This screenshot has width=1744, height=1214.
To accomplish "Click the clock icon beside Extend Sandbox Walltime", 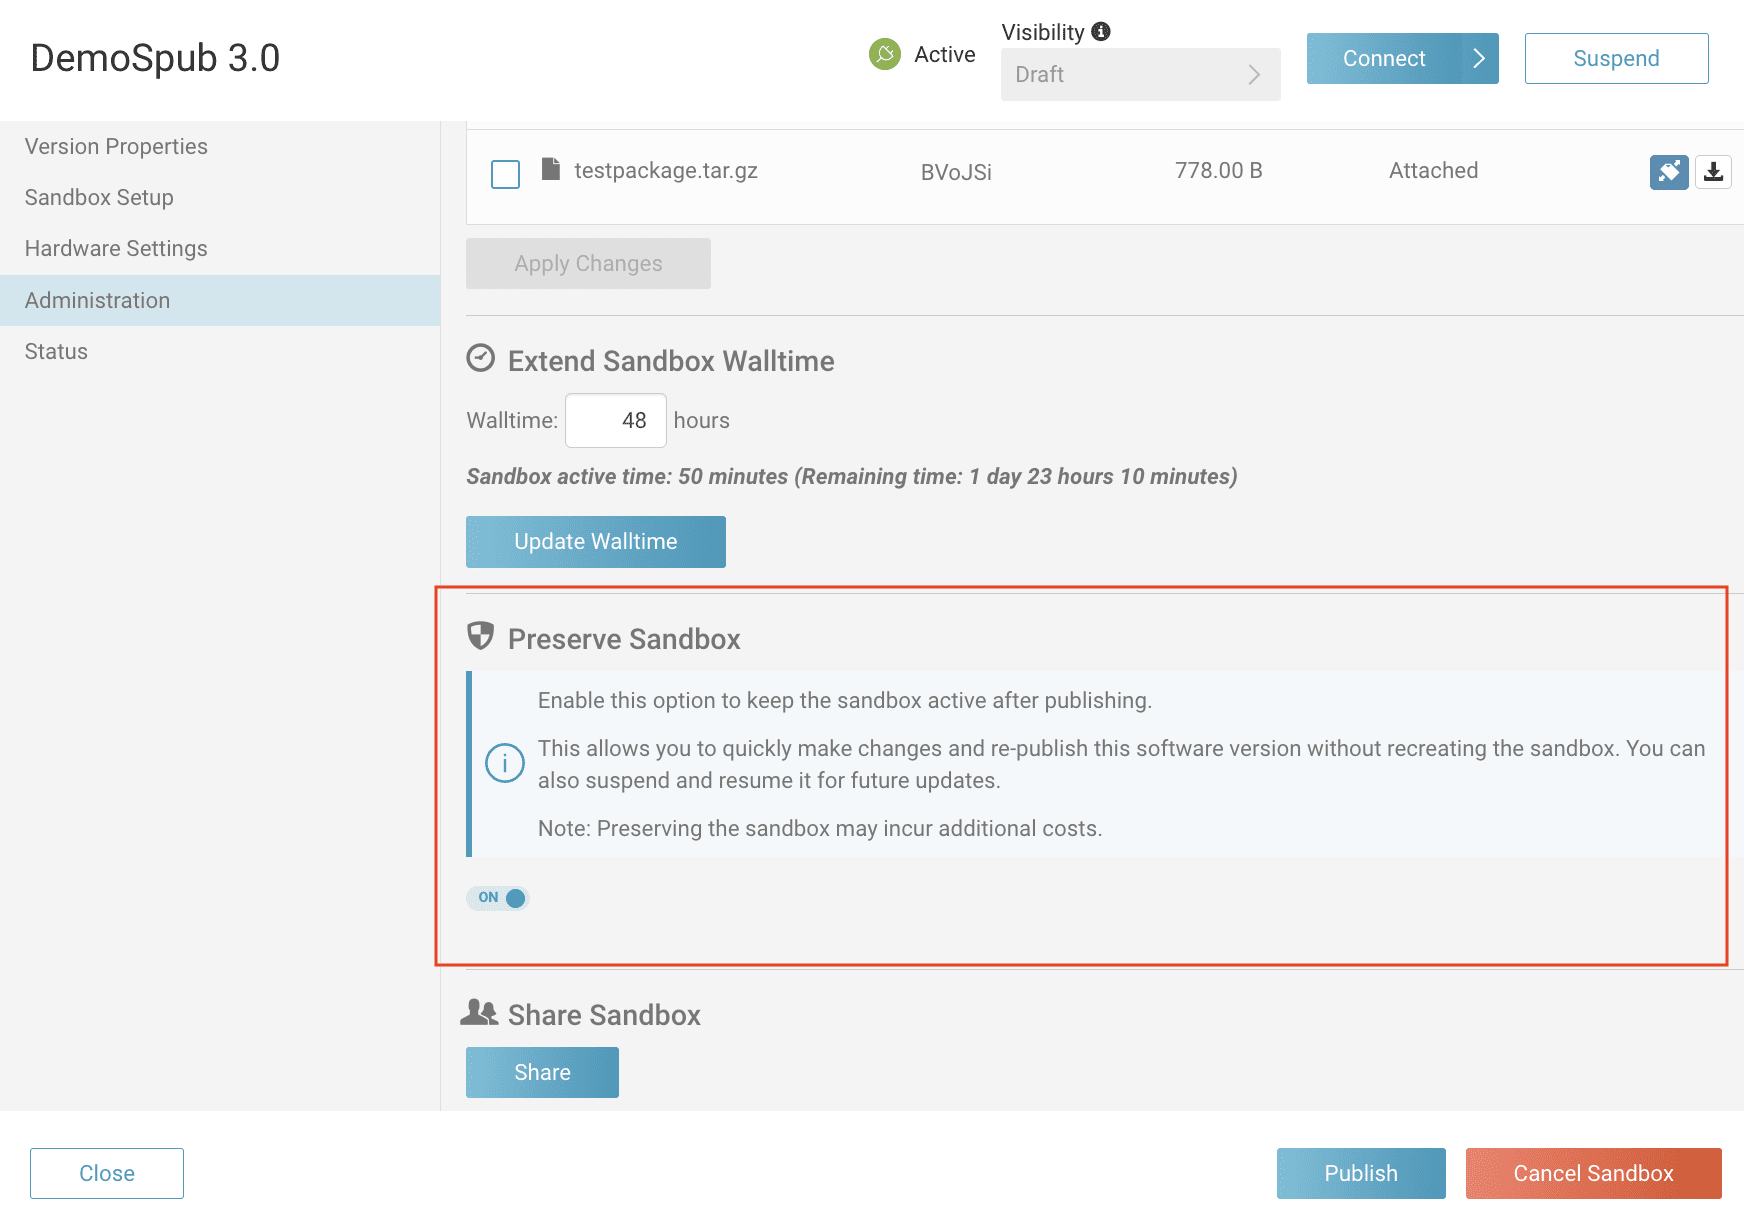I will [x=481, y=357].
